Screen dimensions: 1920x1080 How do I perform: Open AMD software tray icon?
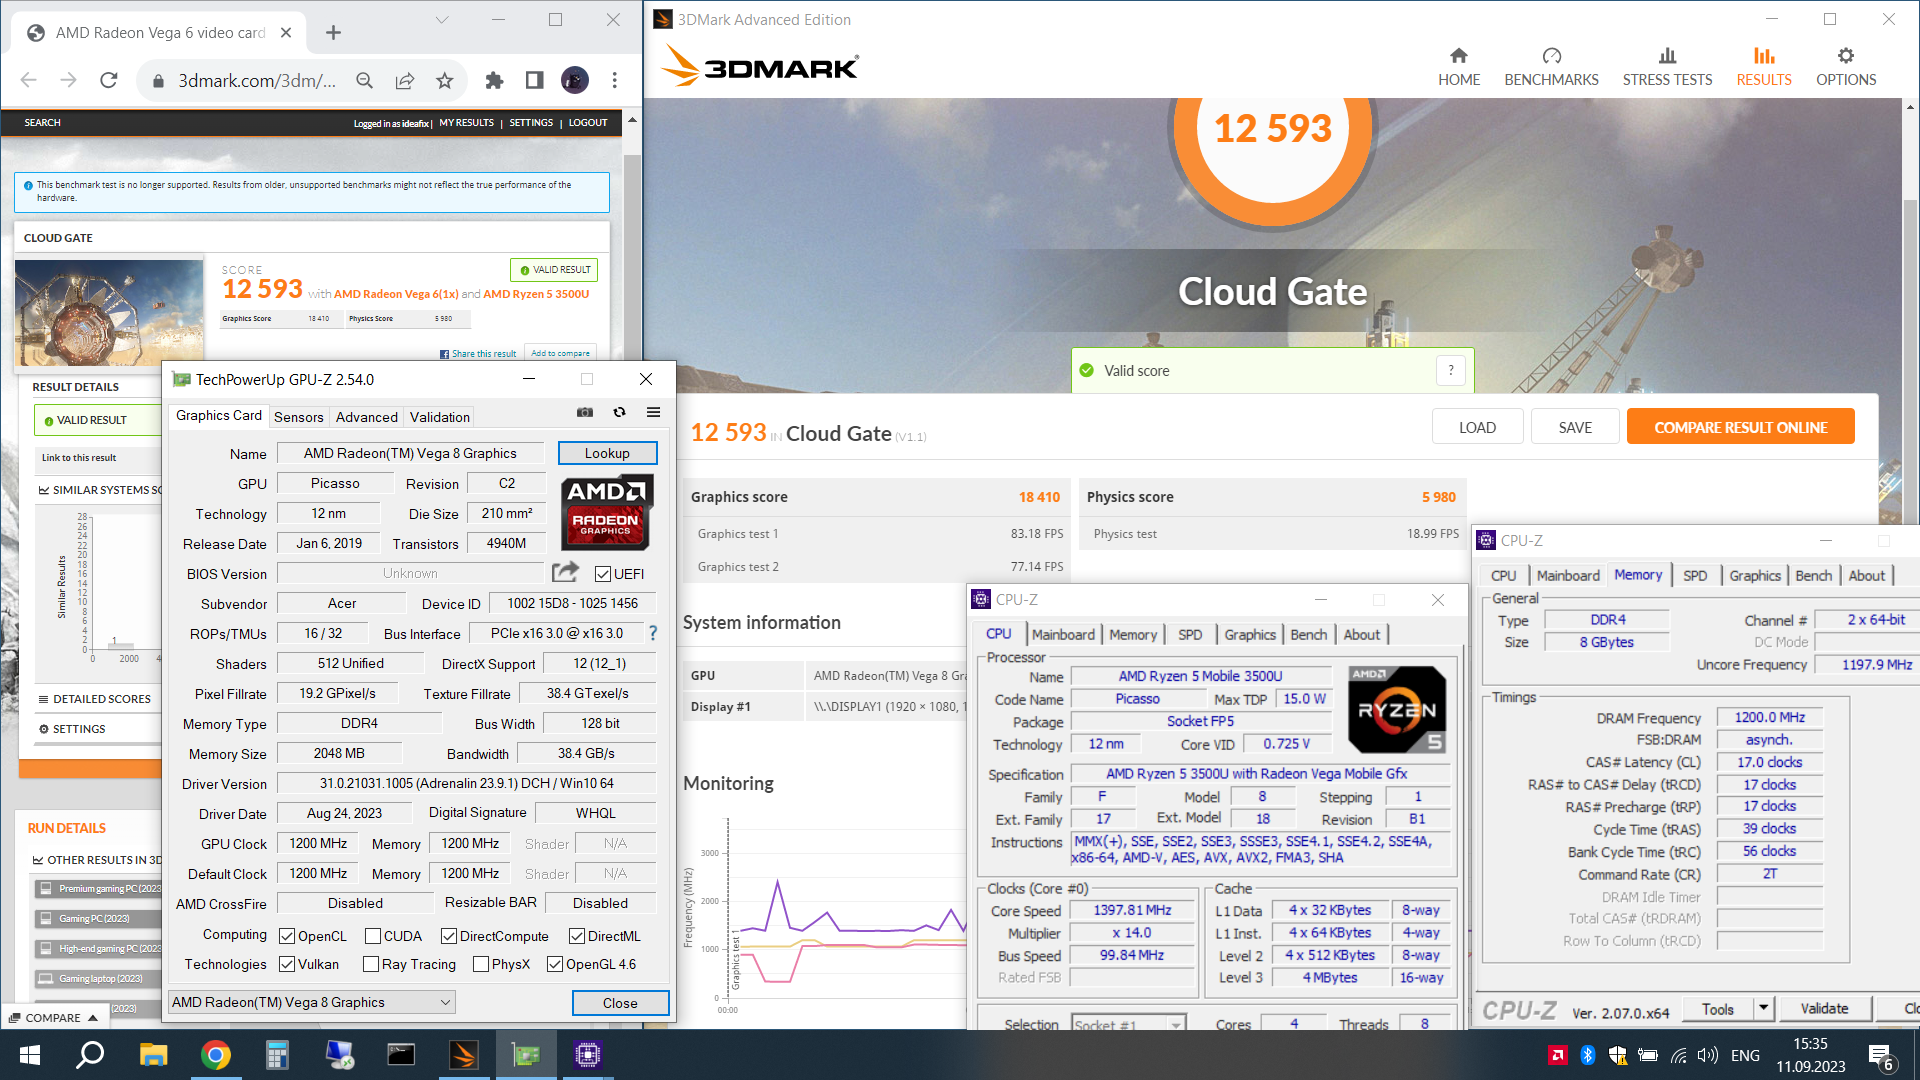(1557, 1055)
